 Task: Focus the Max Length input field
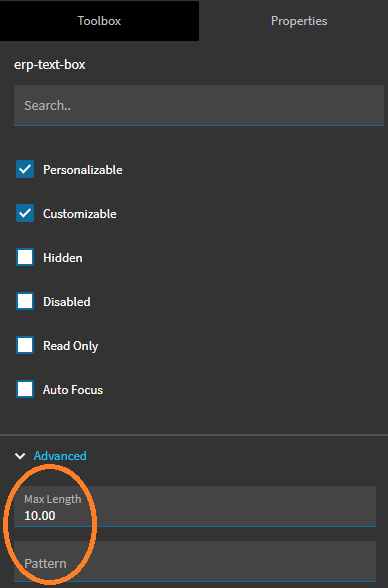point(195,506)
